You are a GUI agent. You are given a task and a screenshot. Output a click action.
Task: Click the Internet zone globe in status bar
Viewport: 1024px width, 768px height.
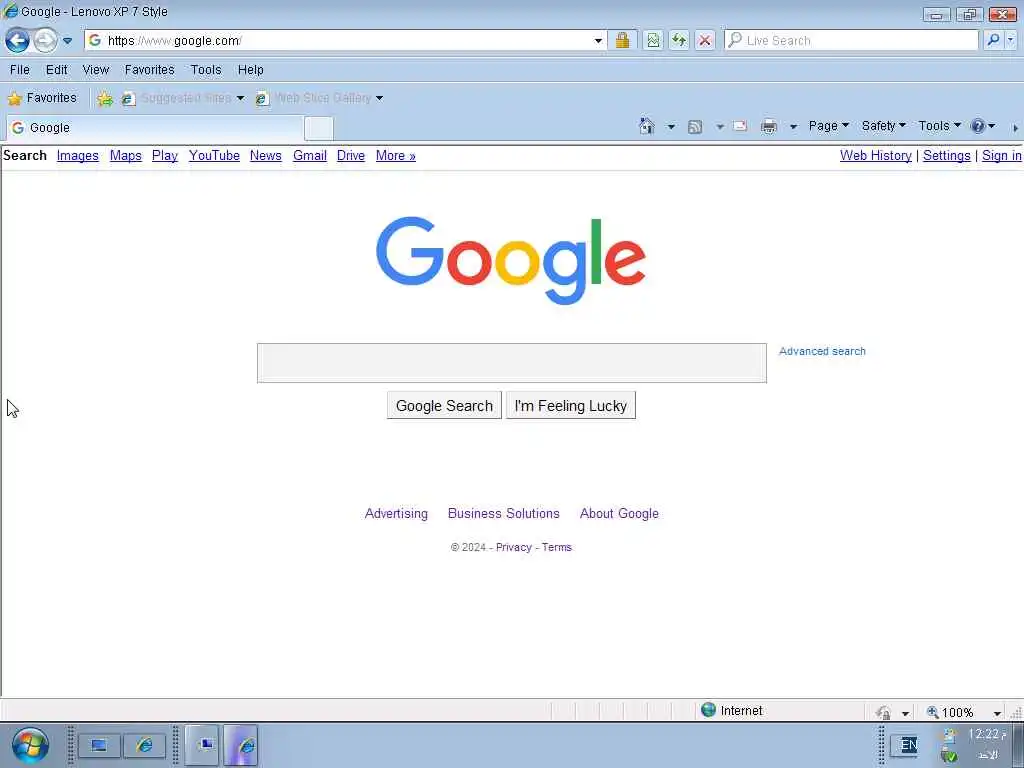pyautogui.click(x=708, y=710)
